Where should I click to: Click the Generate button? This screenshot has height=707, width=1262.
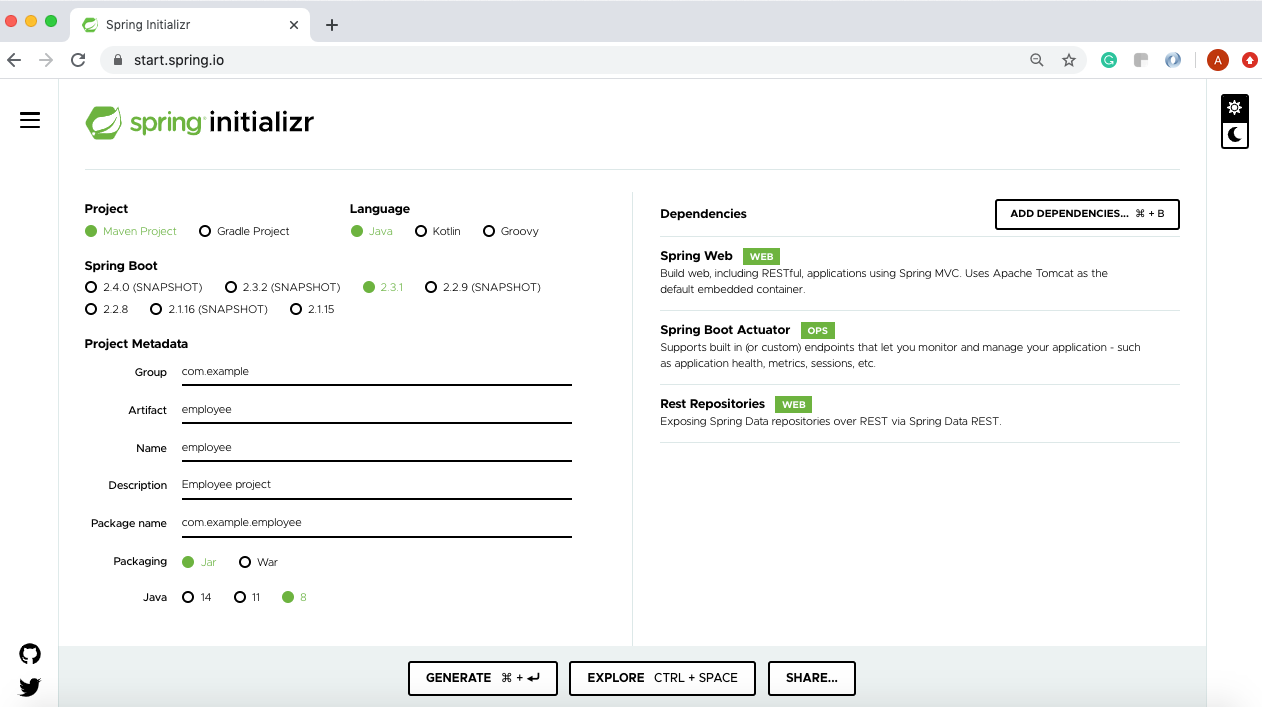click(482, 678)
